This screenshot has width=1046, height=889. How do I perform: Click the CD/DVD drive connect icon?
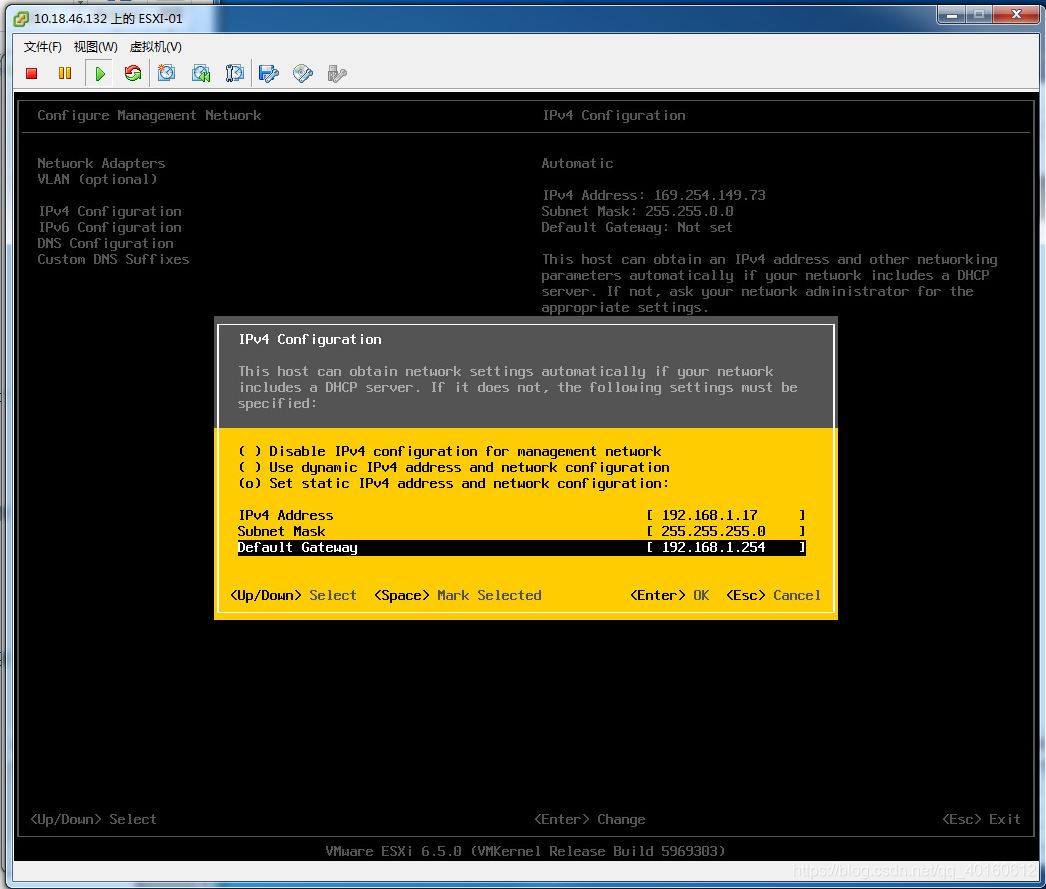pyautogui.click(x=303, y=73)
